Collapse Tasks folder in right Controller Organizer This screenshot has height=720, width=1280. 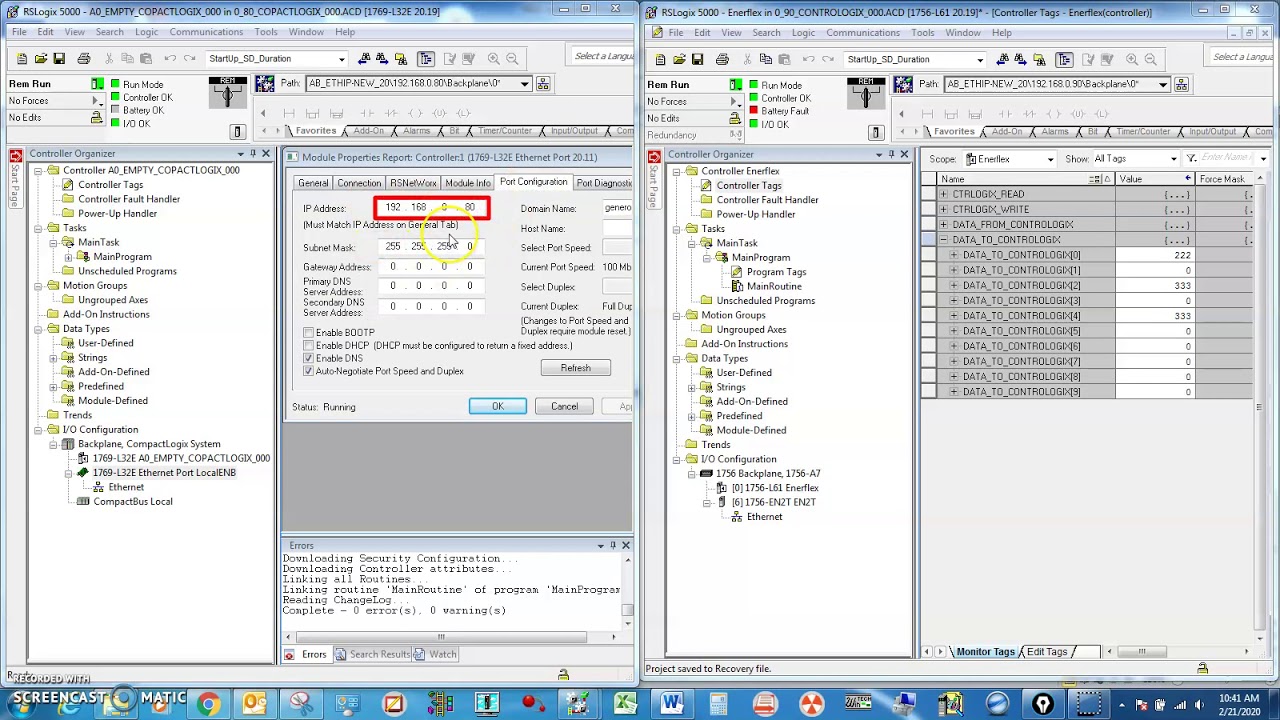[x=677, y=229]
